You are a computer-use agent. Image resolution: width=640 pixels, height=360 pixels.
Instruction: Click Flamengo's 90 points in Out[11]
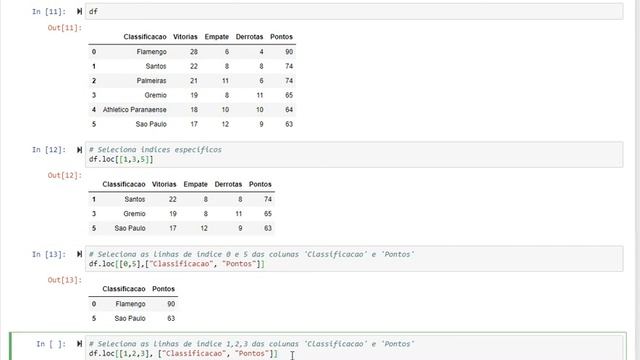tap(289, 52)
